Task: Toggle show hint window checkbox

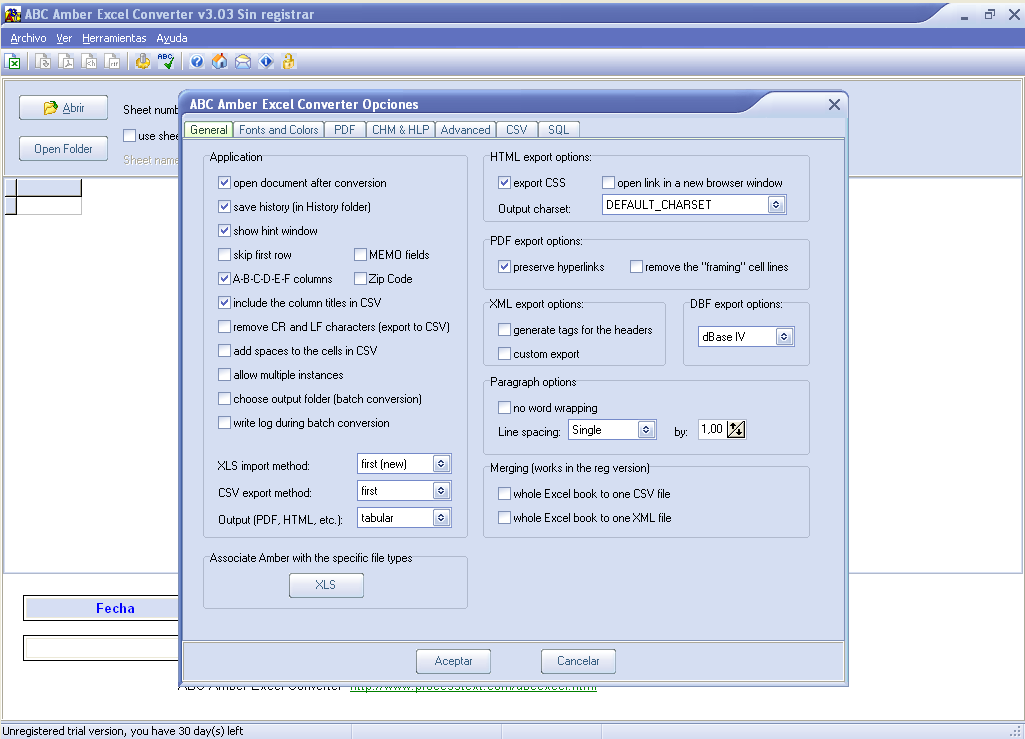Action: click(224, 231)
